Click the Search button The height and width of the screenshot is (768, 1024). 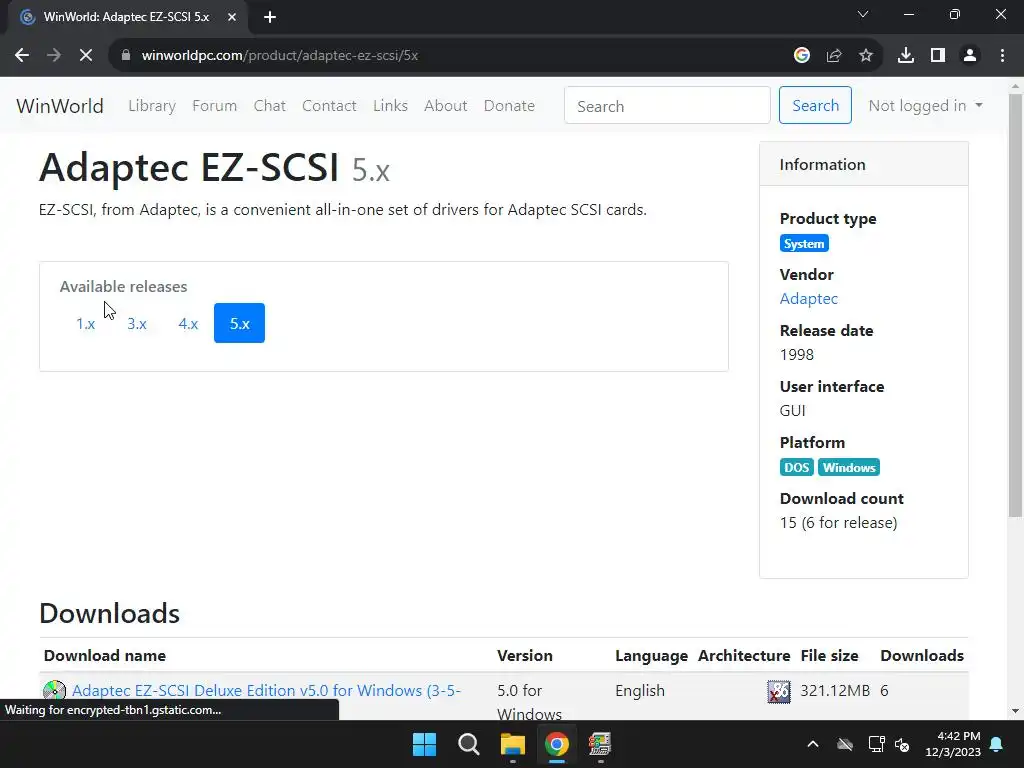(815, 105)
